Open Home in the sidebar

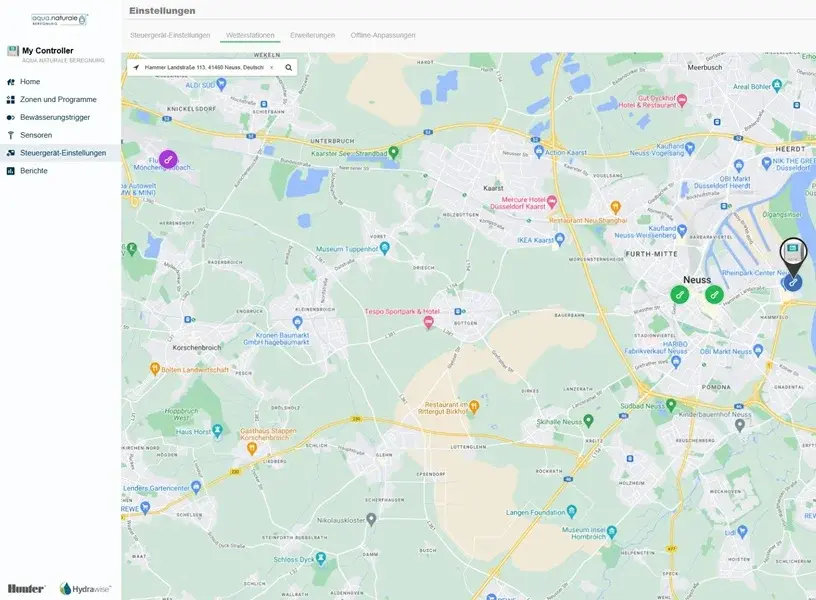30,82
